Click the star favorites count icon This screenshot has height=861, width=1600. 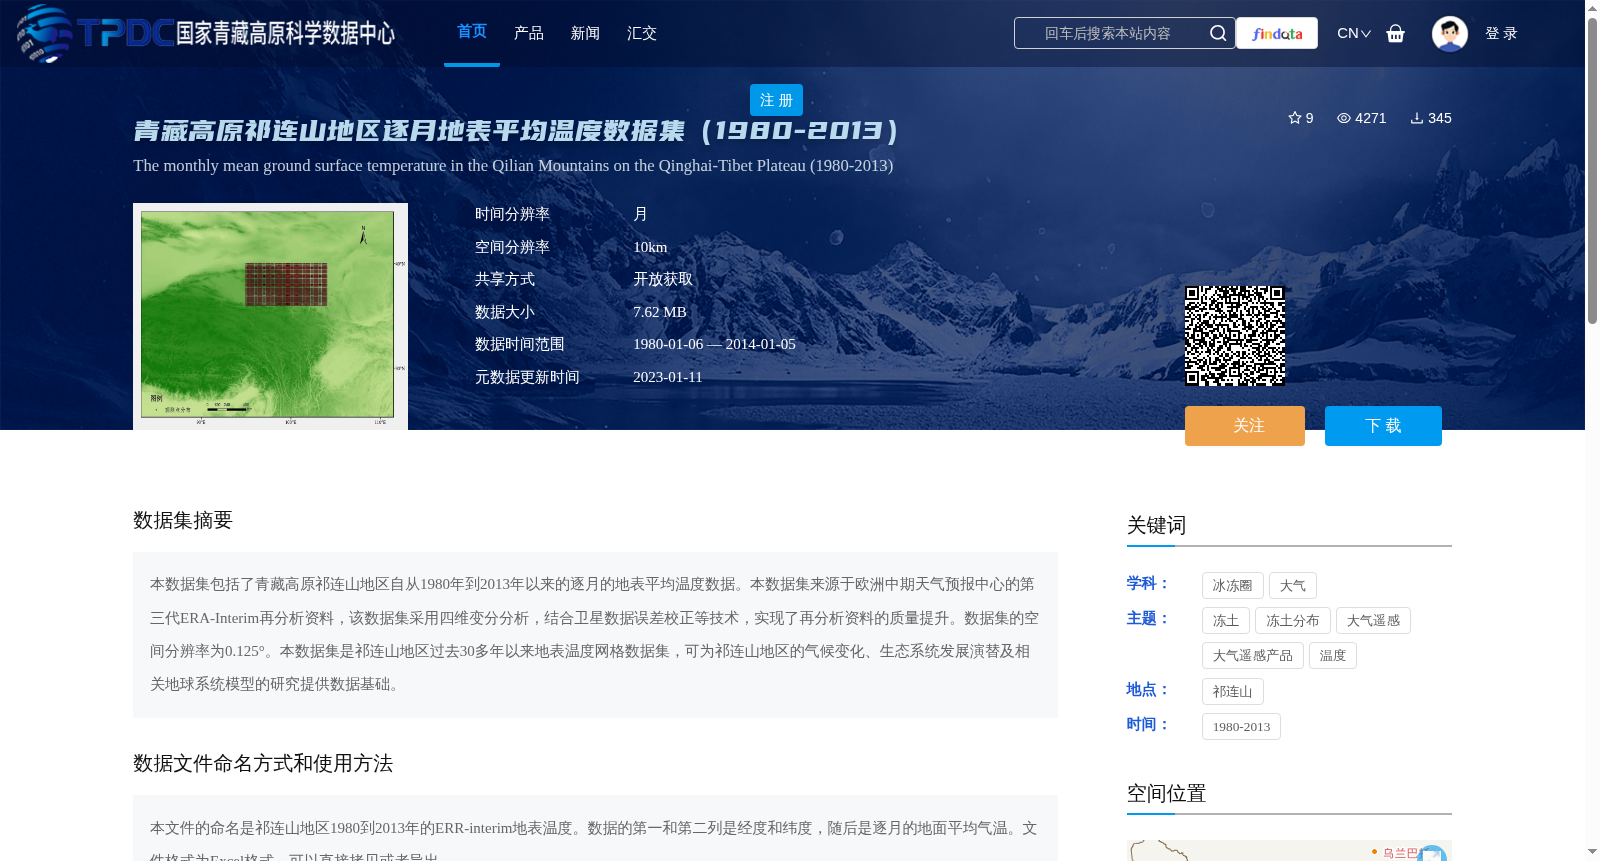click(x=1295, y=118)
